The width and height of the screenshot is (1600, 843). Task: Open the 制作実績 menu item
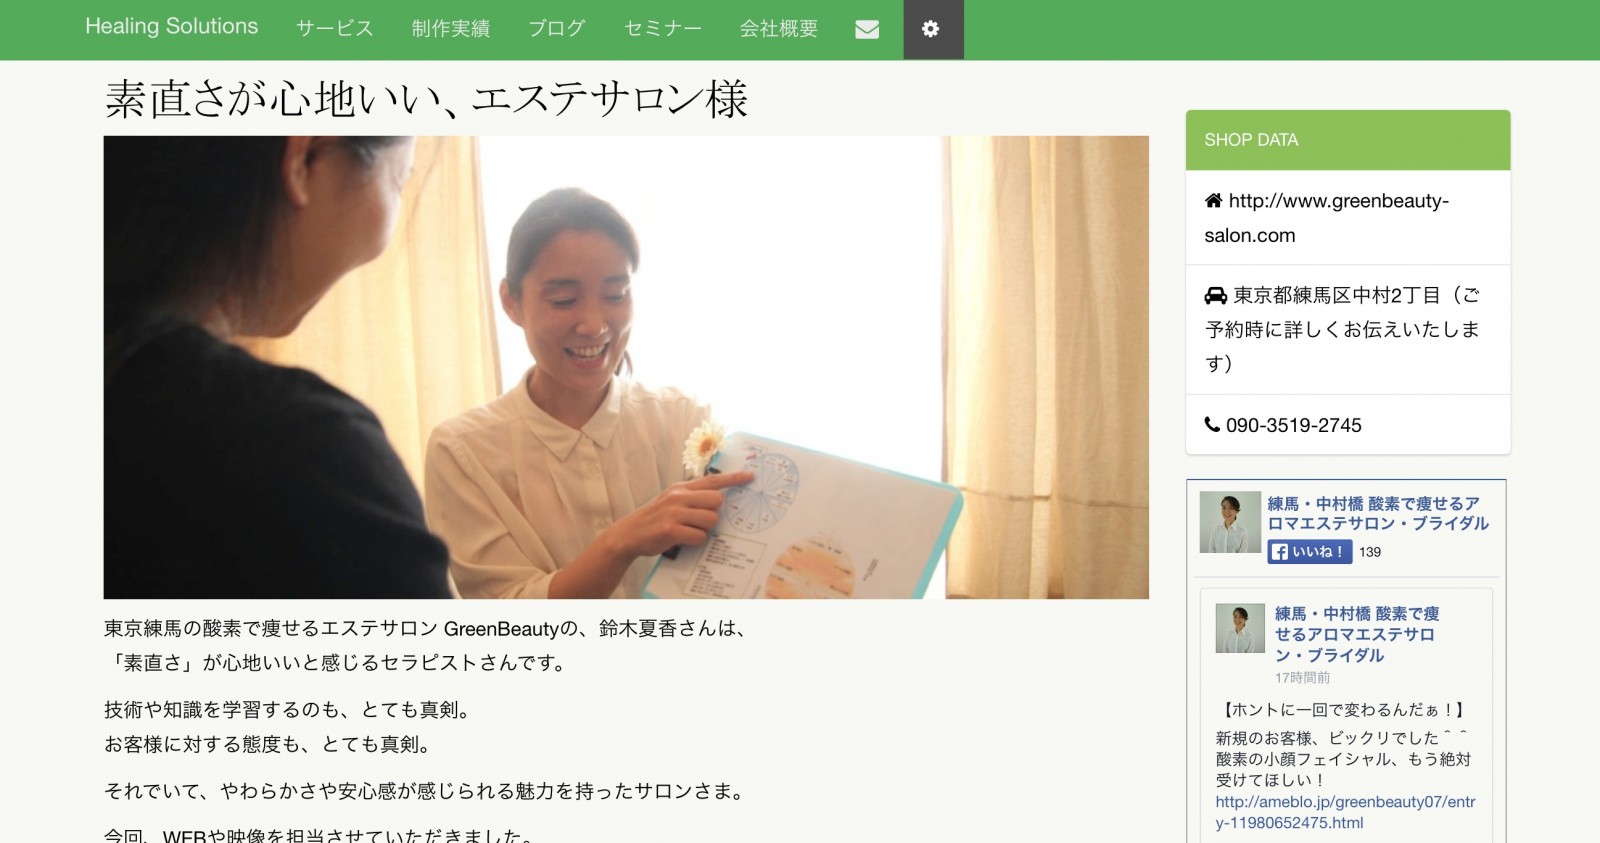click(451, 29)
